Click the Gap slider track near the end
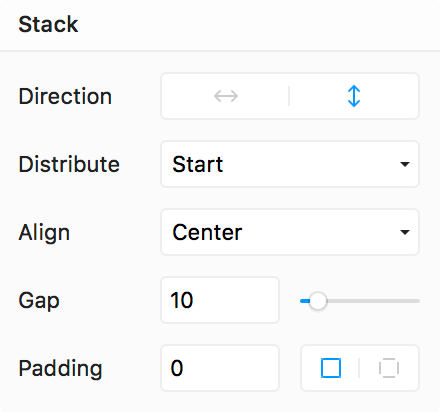 [x=412, y=301]
